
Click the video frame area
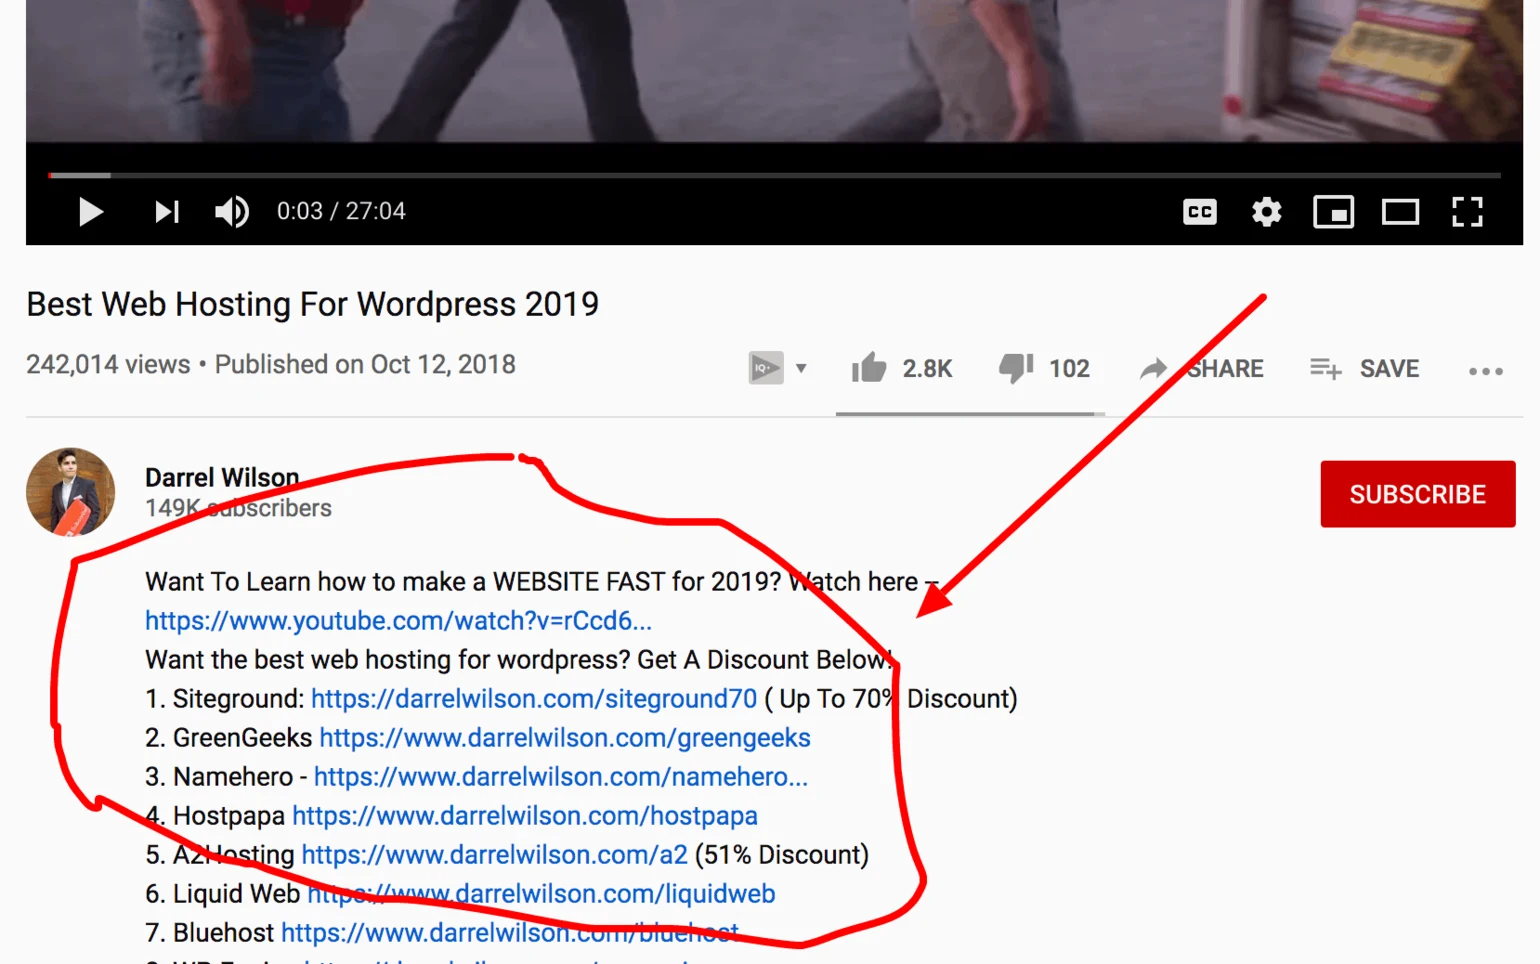[x=774, y=70]
